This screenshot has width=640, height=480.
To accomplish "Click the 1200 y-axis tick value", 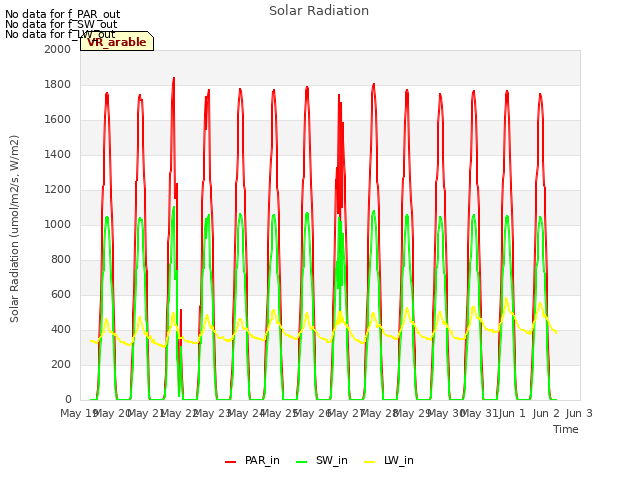I will 58,189.
